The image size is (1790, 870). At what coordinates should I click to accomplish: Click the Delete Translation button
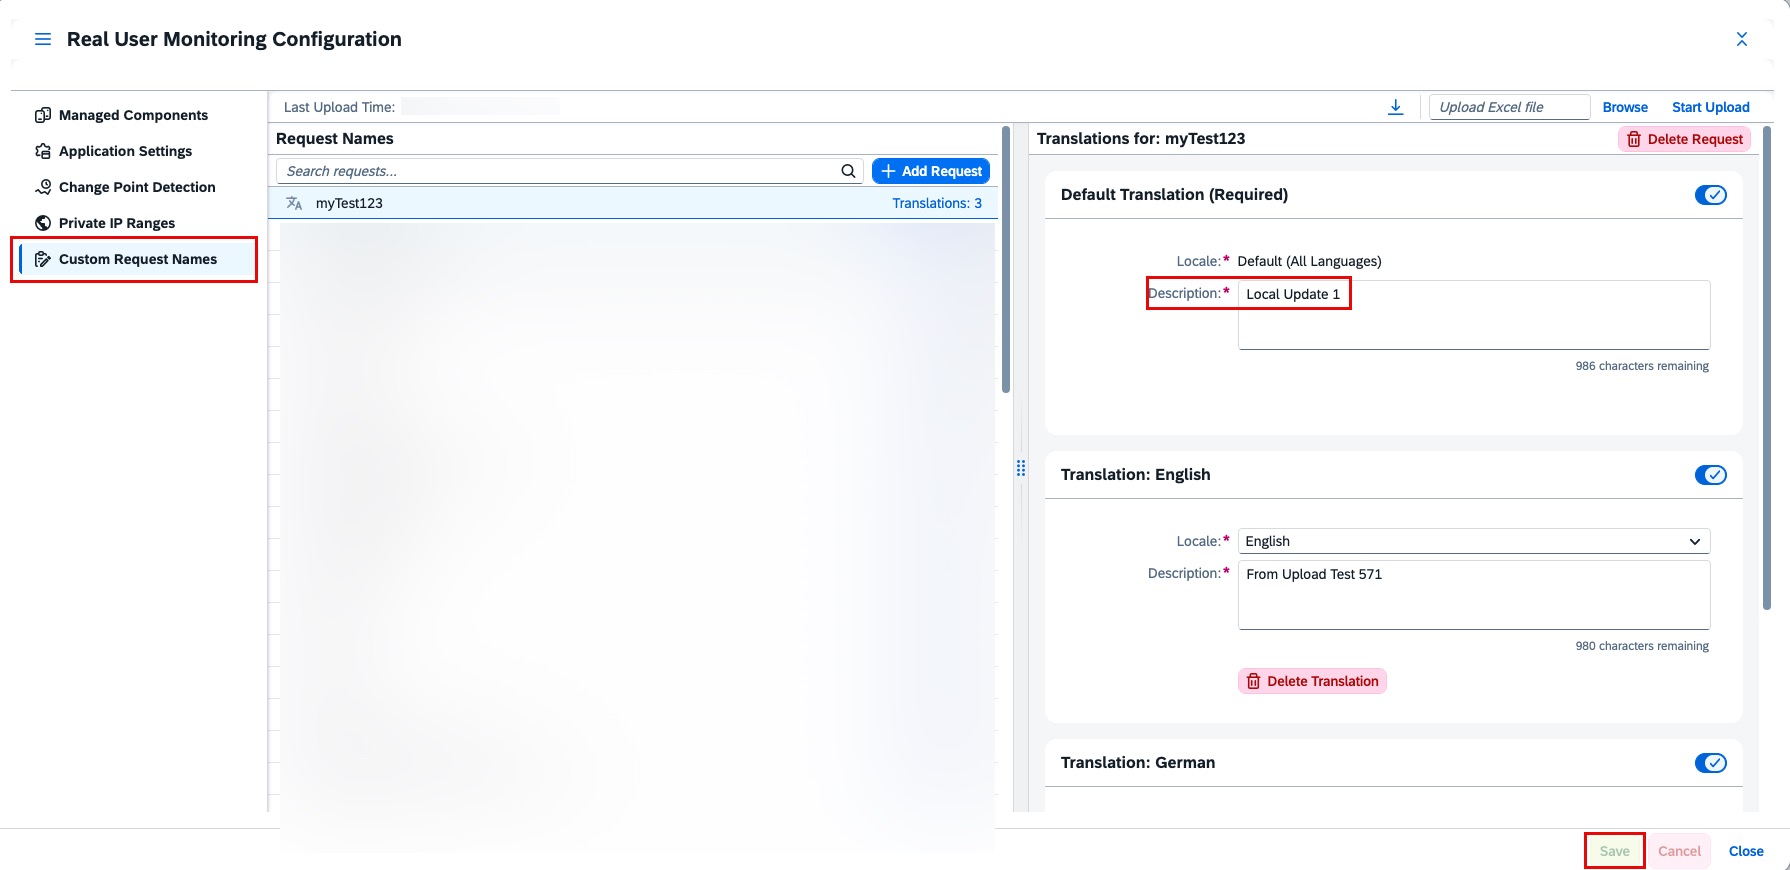[1312, 681]
